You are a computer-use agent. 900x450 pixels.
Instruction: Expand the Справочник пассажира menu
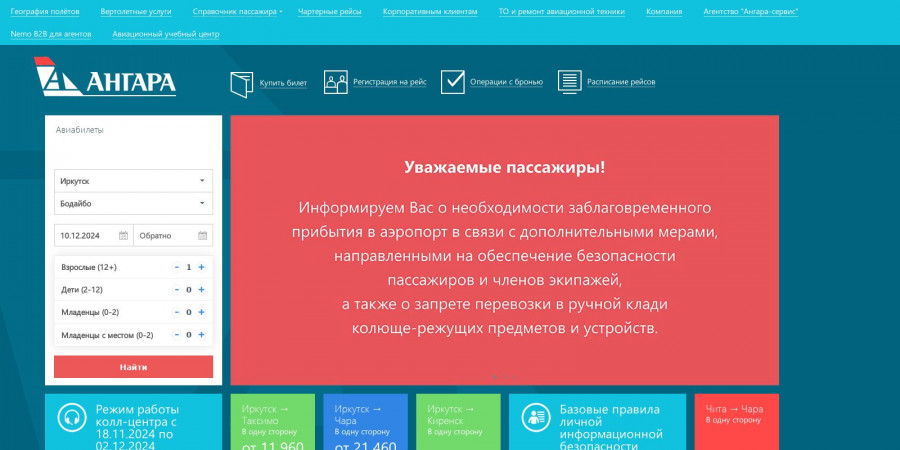[237, 11]
